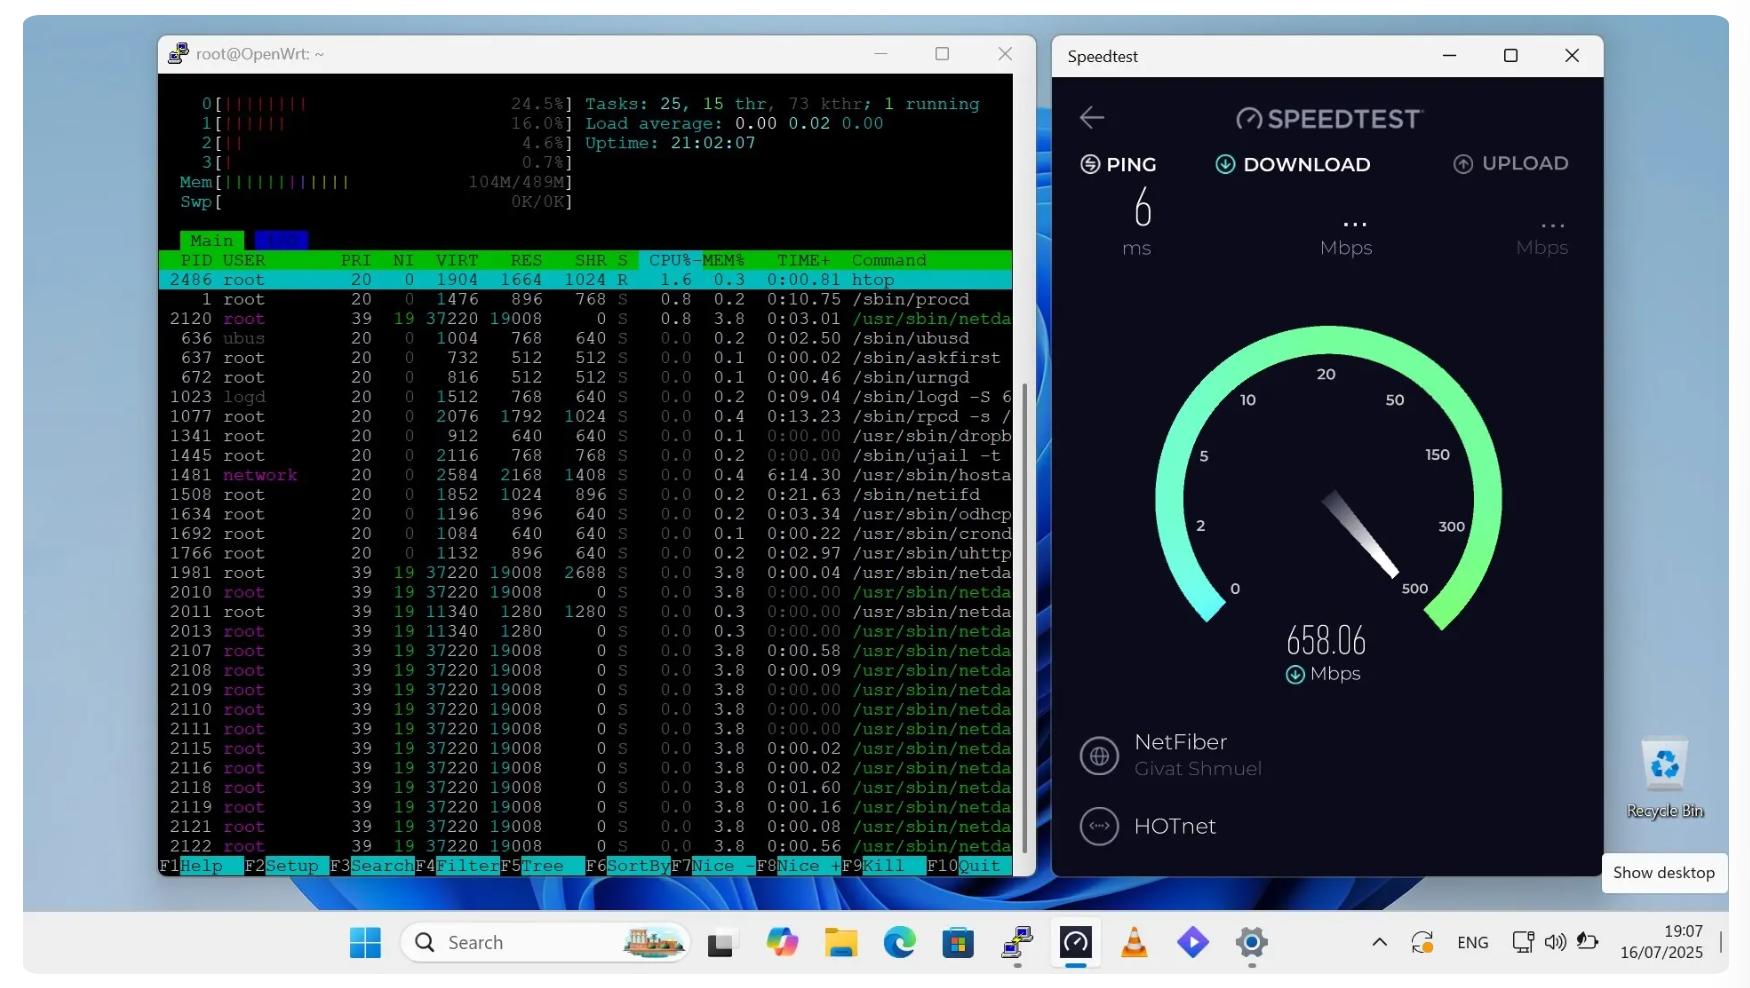Click the NetFiber globe provider icon
This screenshot has height=988, width=1750.
(1100, 756)
